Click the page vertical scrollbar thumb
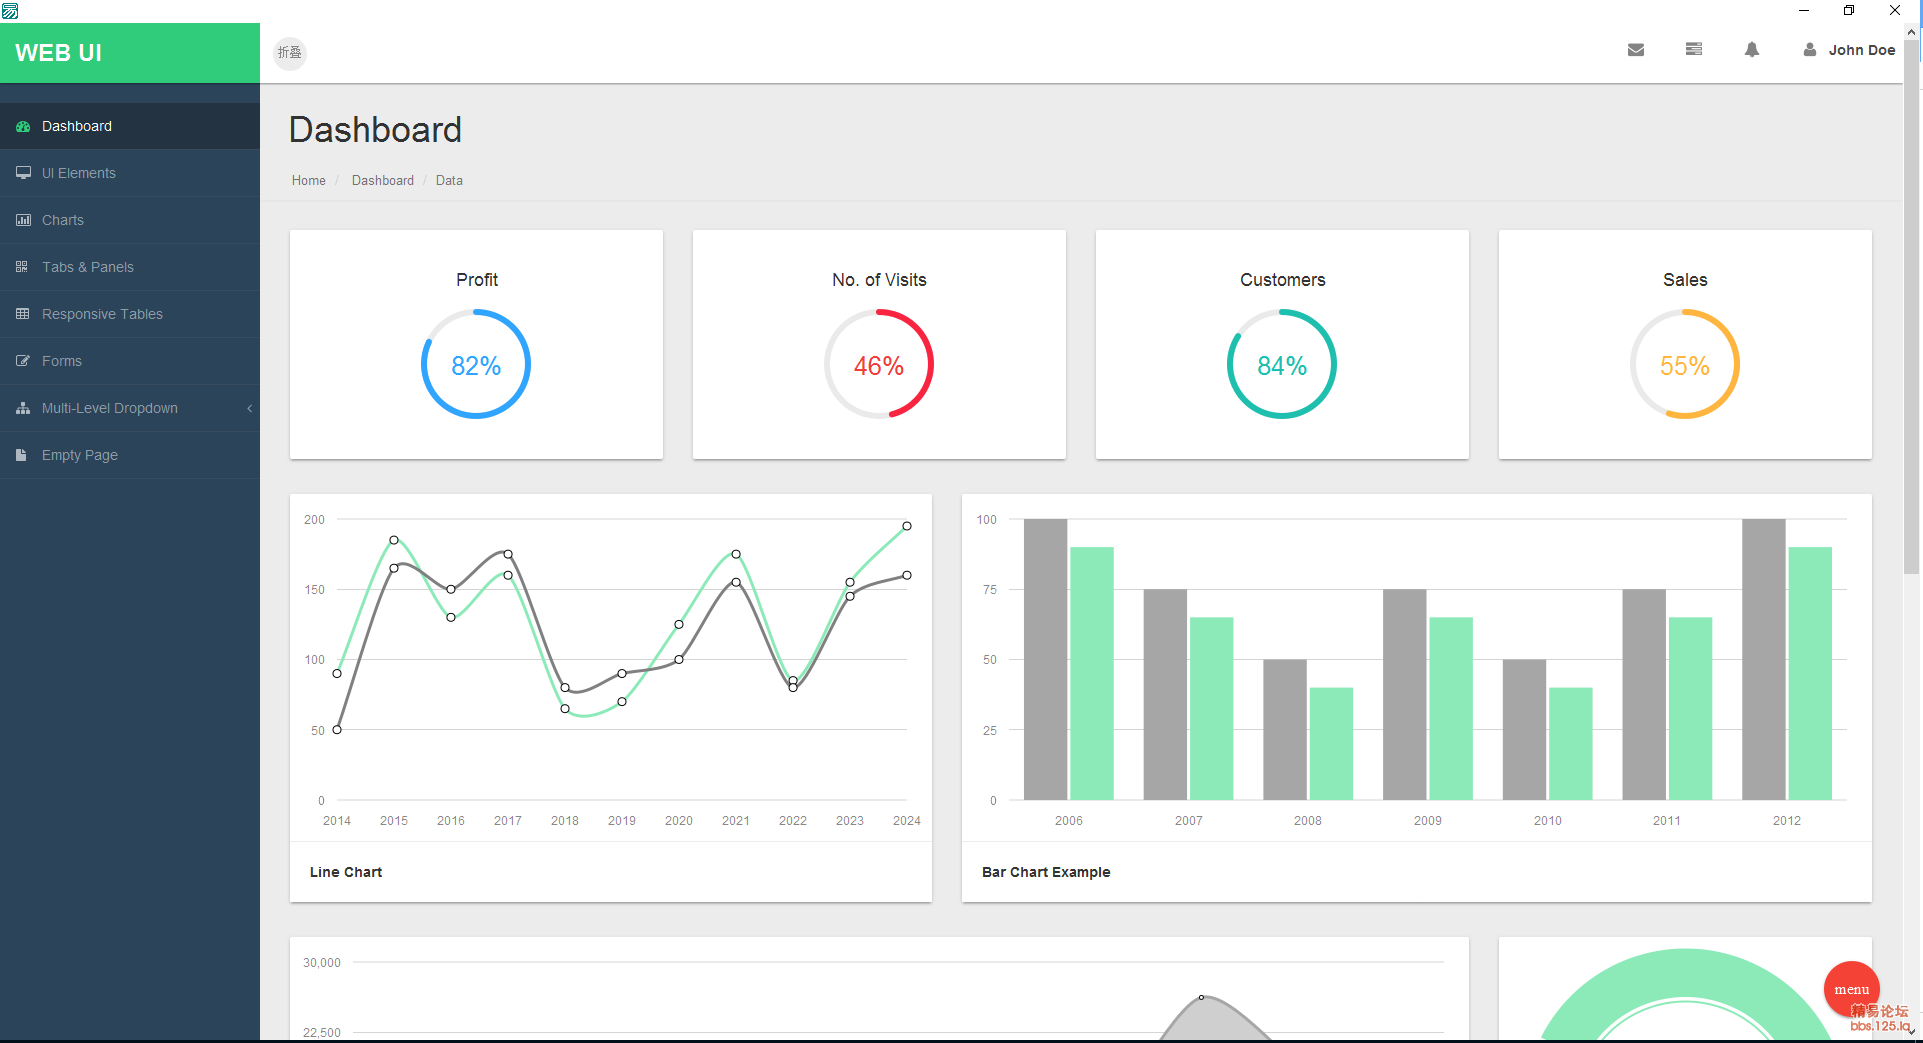This screenshot has height=1043, width=1923. 1912,305
